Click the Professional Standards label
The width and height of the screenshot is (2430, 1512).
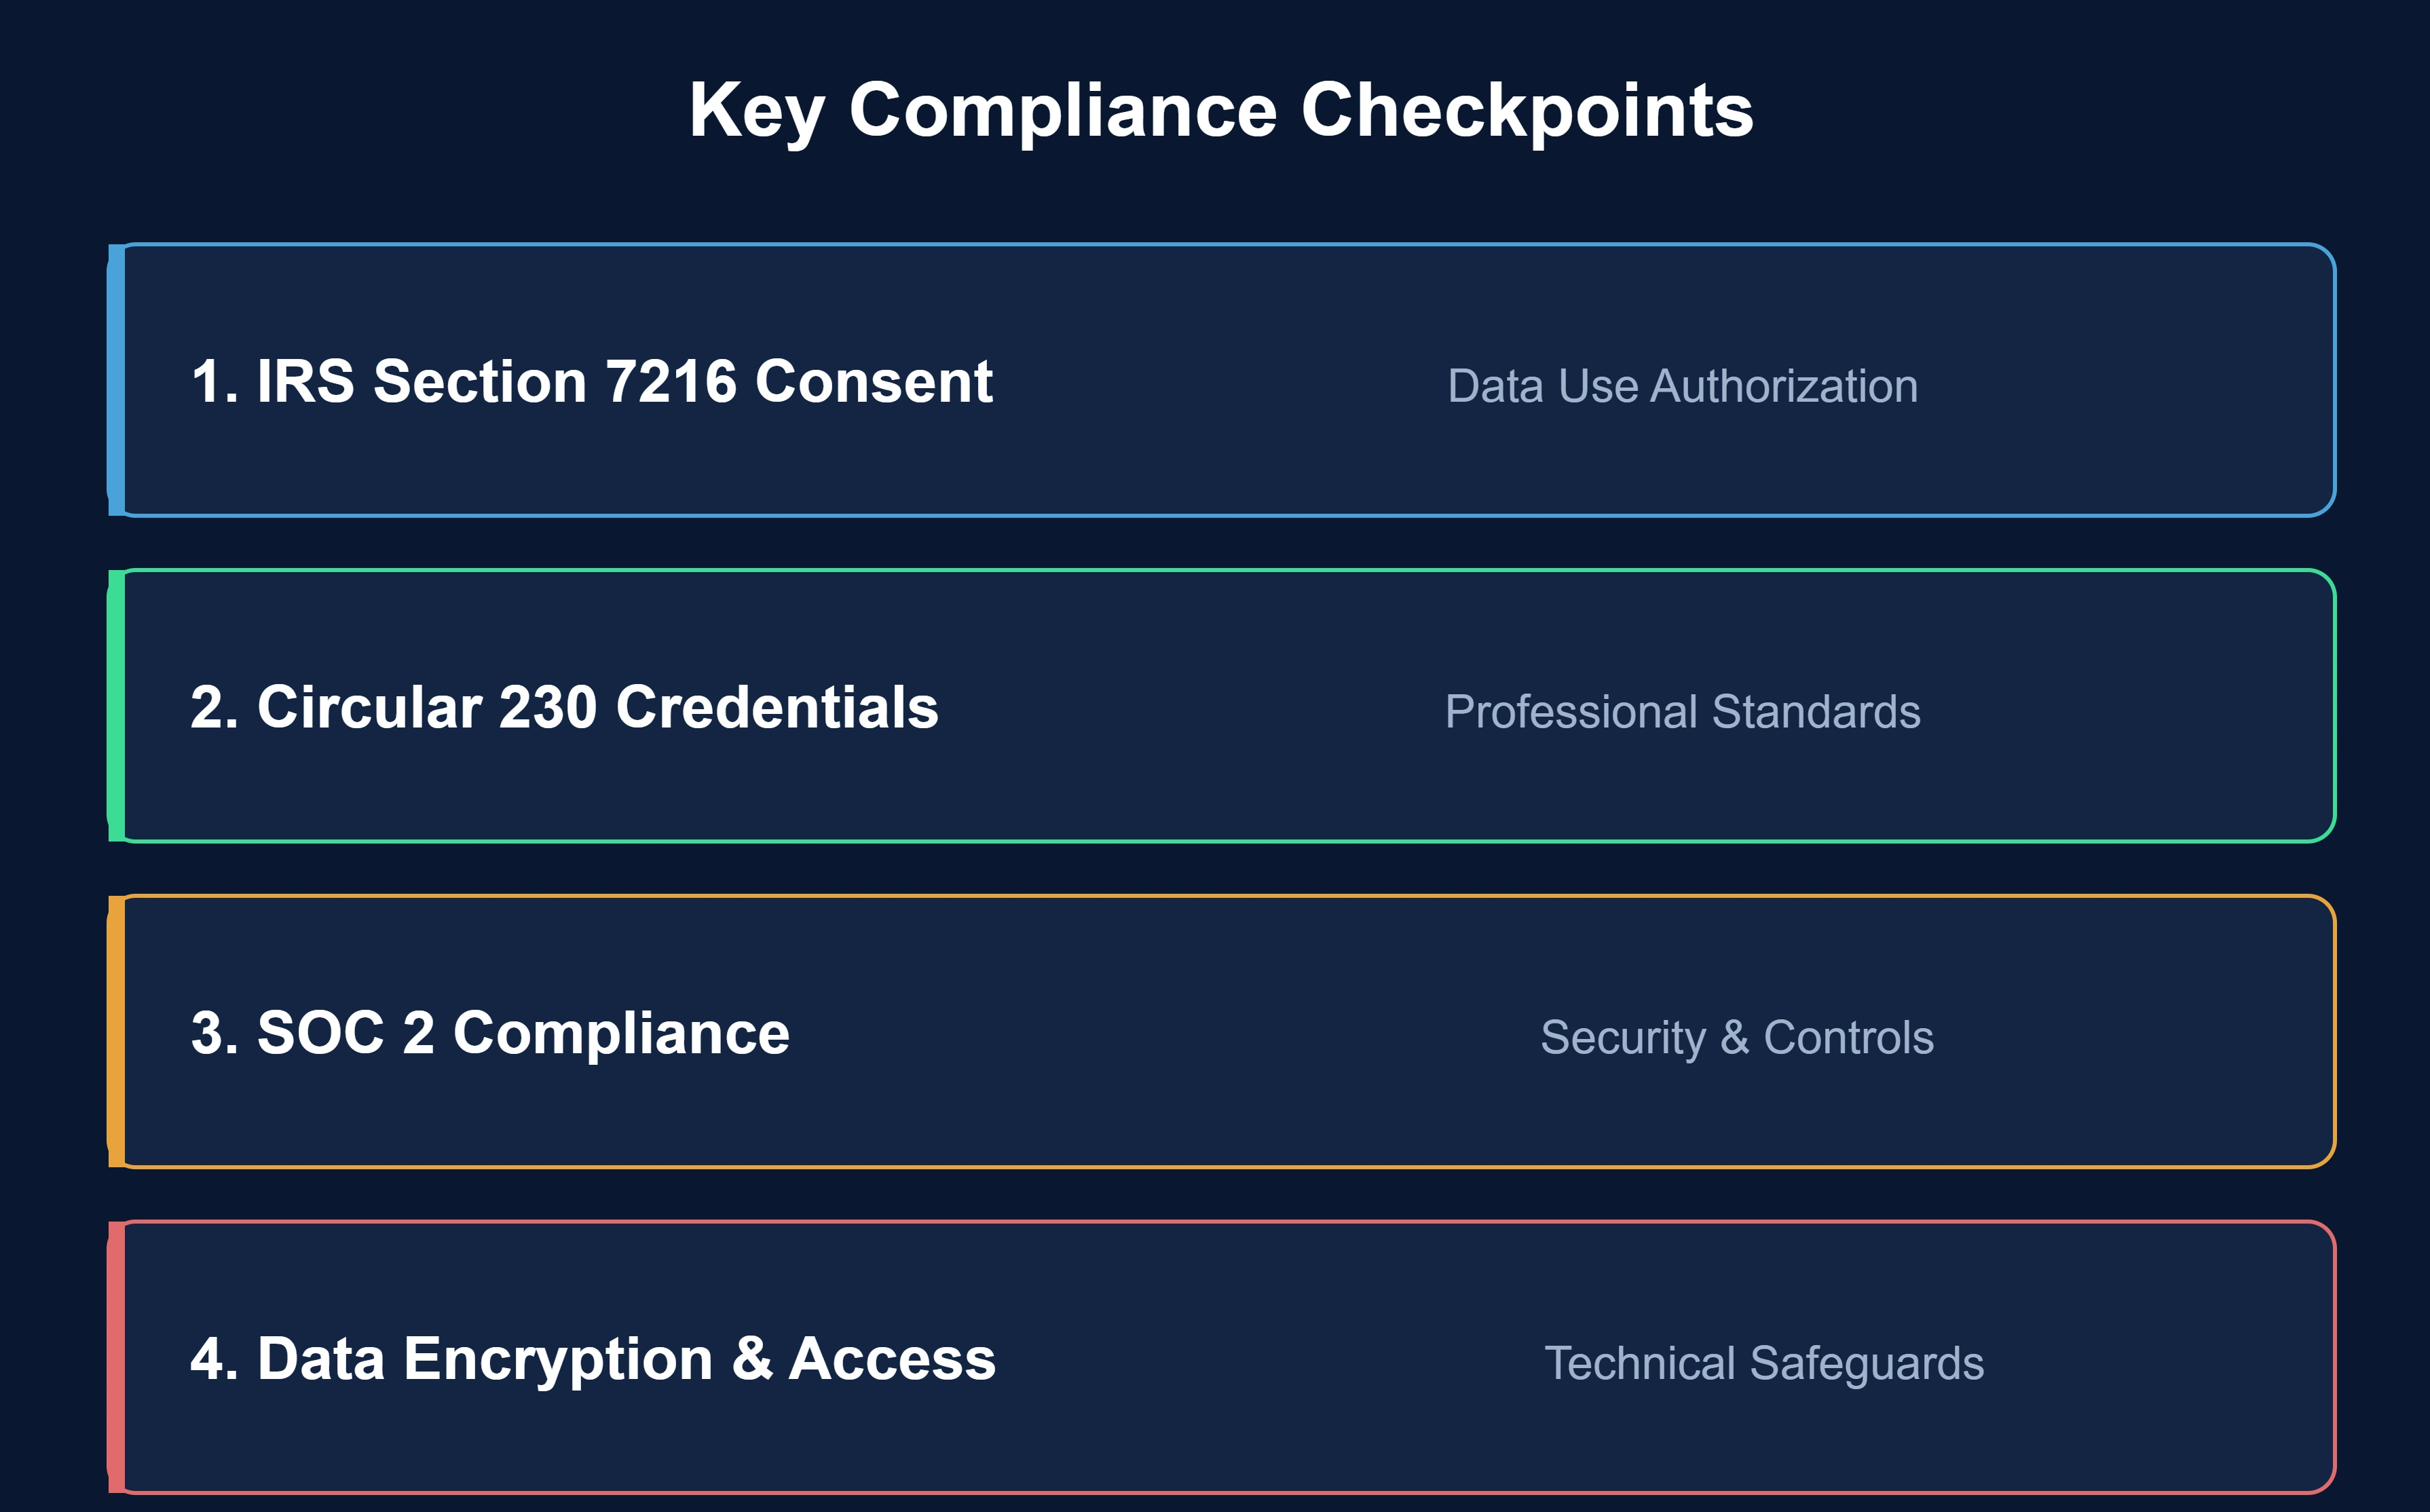1683,712
